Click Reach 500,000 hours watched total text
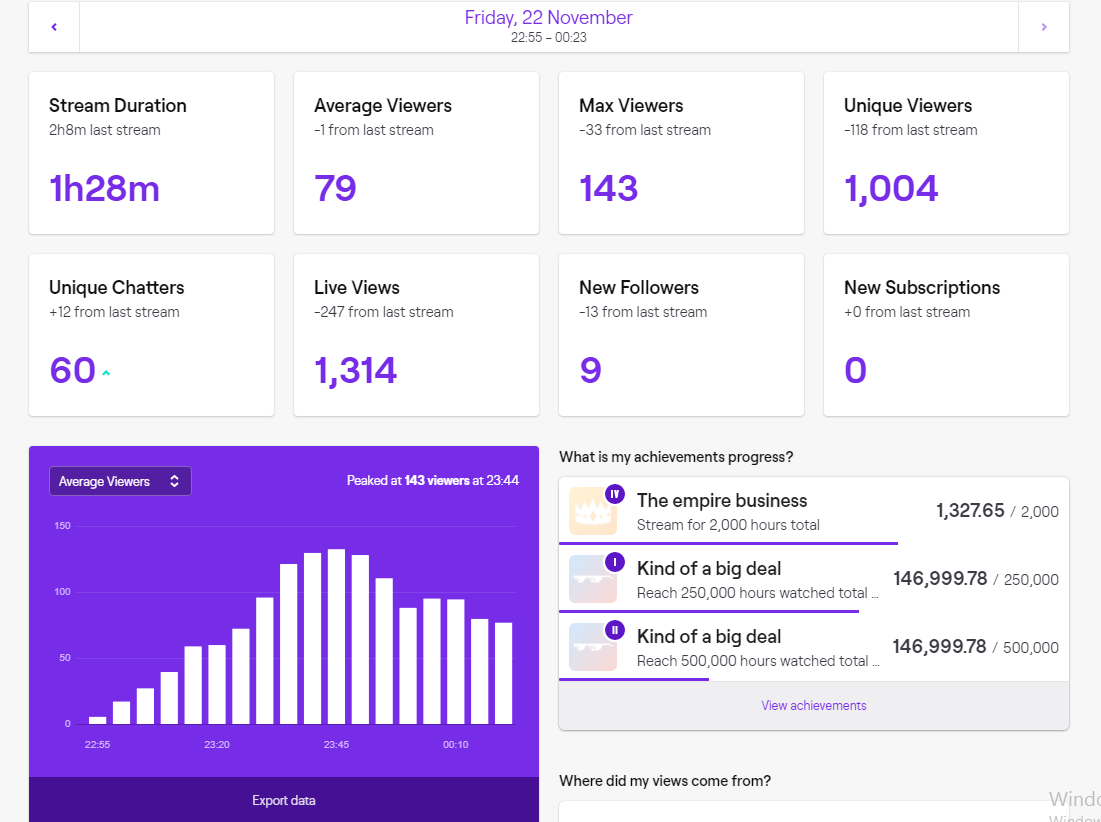The image size is (1101, 822). (758, 661)
